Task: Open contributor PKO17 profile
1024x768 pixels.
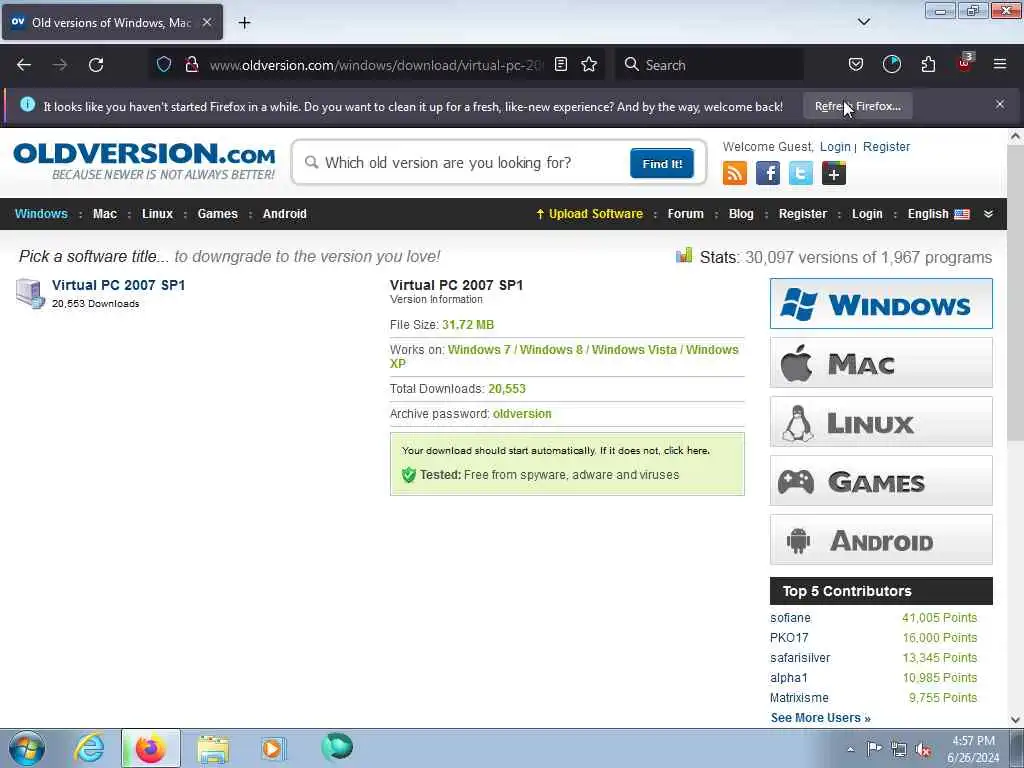Action: (789, 637)
